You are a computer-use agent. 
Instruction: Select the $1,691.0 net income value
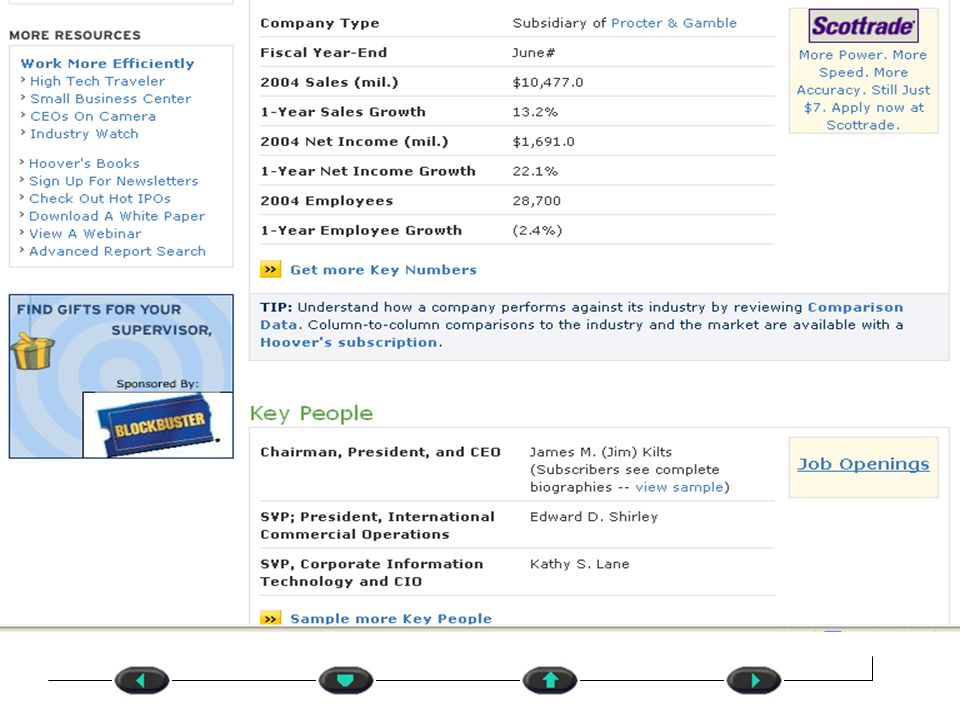coord(544,142)
